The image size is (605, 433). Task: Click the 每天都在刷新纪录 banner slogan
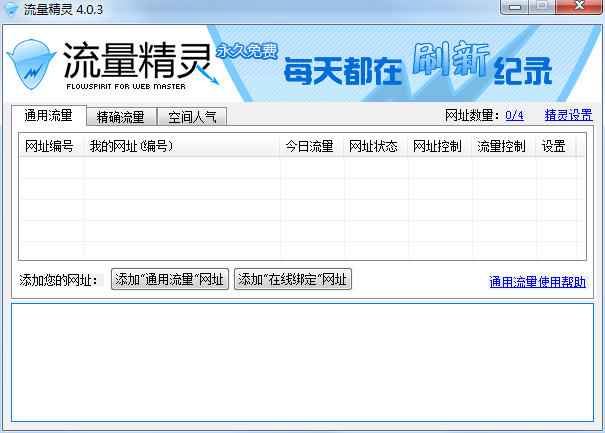tap(418, 68)
